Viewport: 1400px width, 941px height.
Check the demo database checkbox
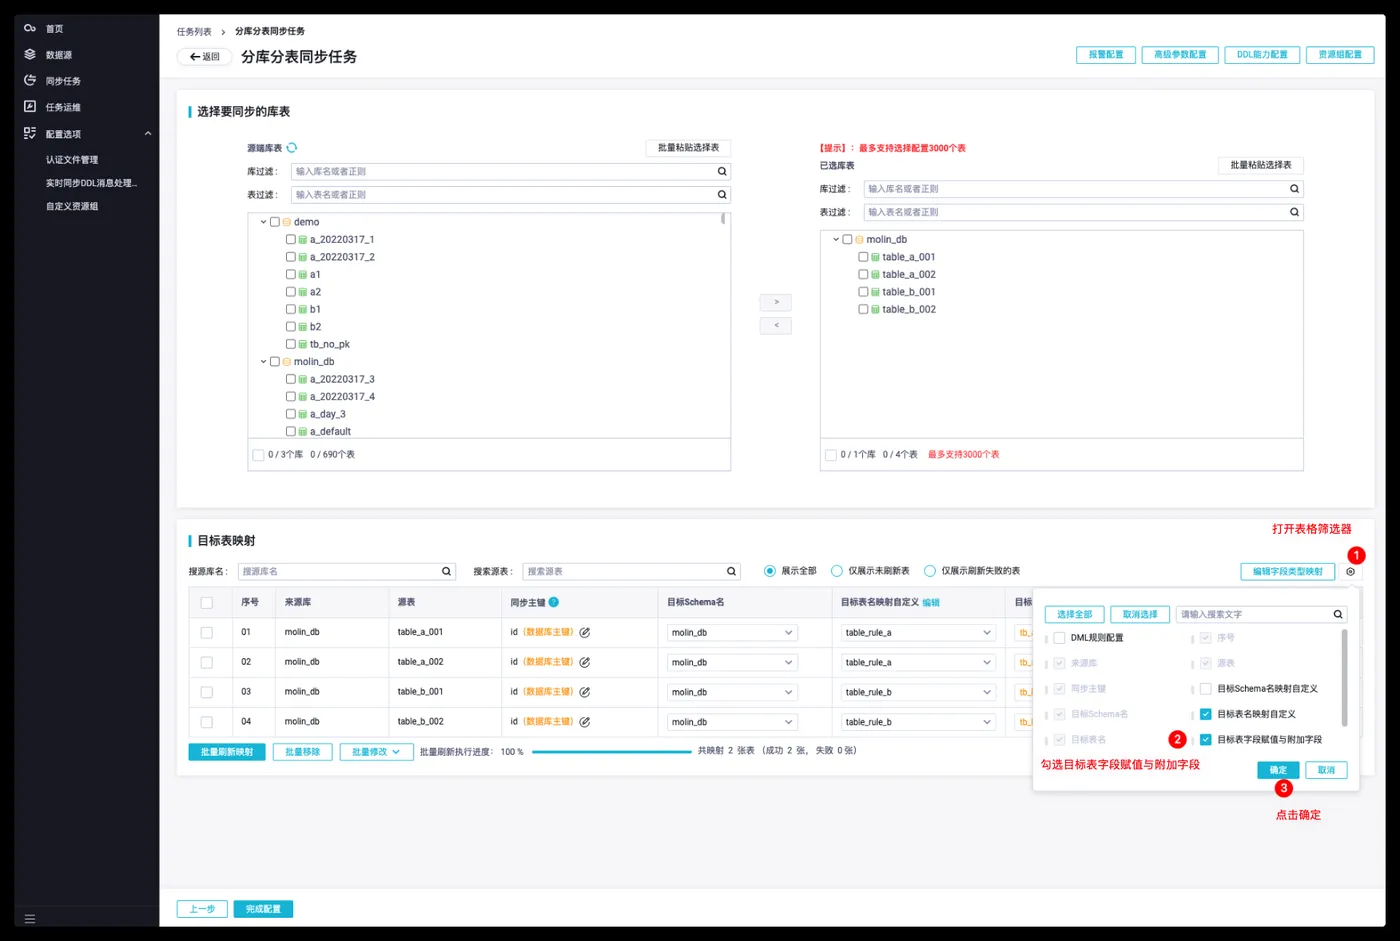click(275, 222)
